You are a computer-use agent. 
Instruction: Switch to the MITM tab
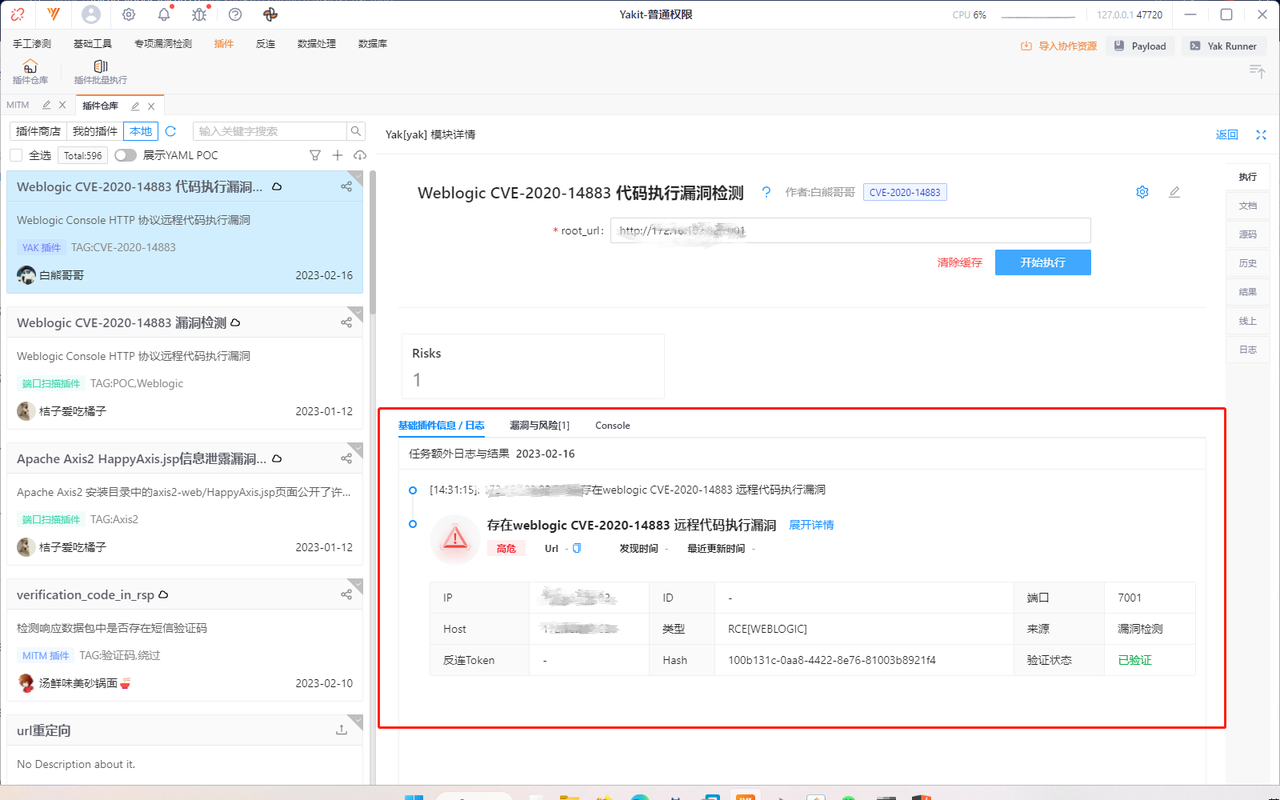tap(18, 105)
